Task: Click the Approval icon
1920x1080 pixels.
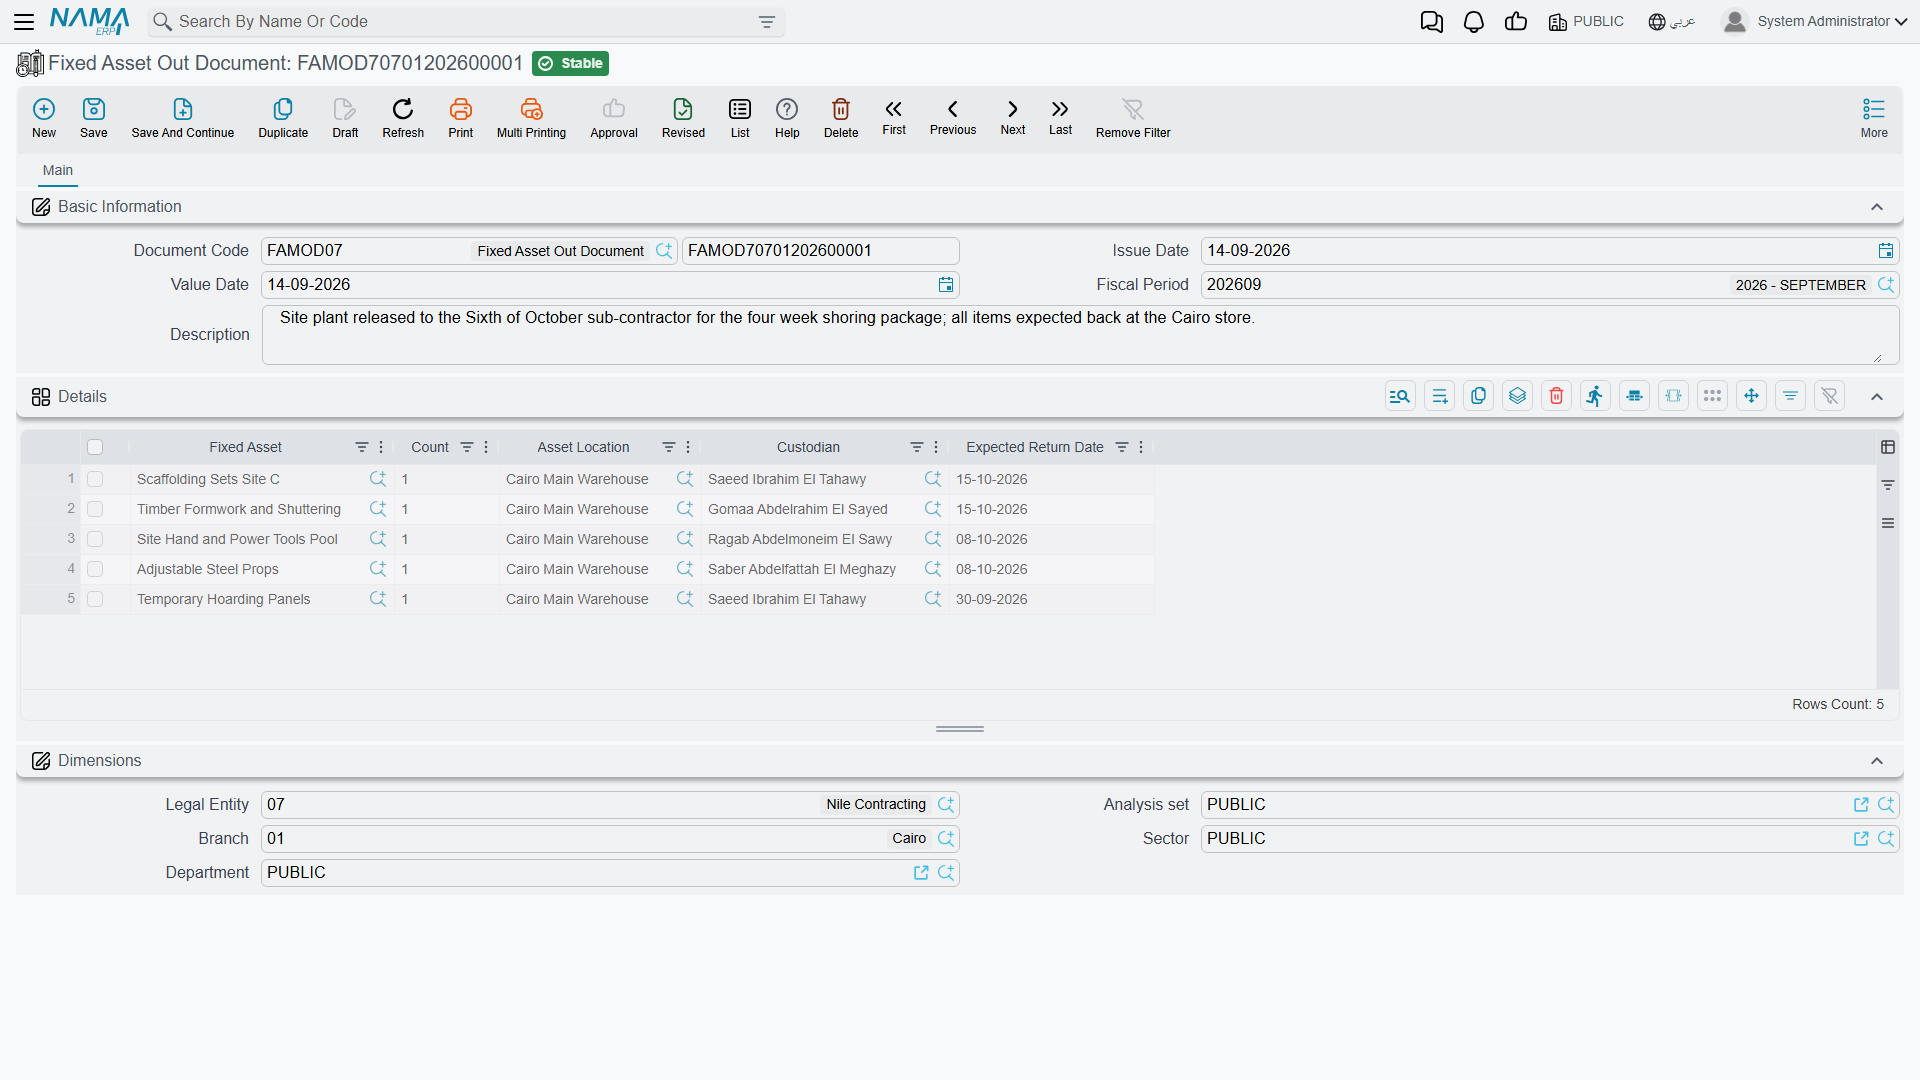Action: (614, 109)
